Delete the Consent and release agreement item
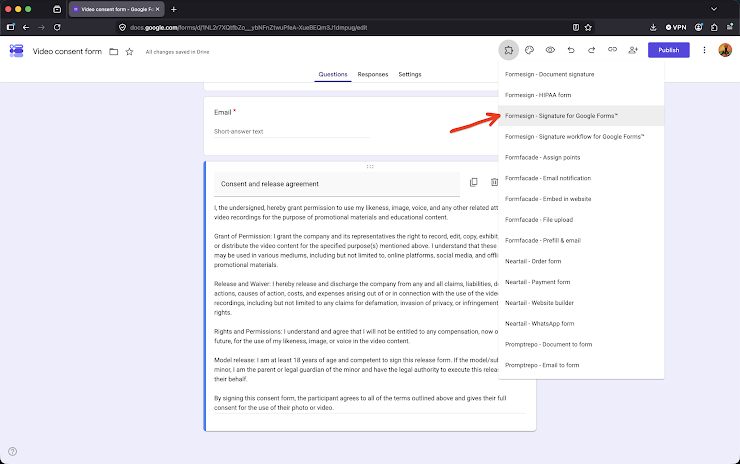The width and height of the screenshot is (740, 464). (x=494, y=182)
